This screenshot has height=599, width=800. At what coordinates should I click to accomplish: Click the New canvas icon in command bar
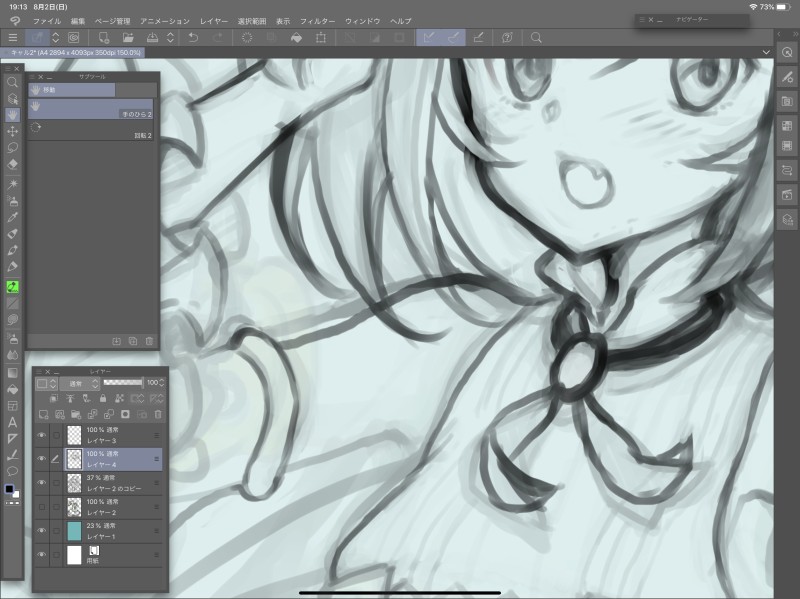click(x=104, y=38)
